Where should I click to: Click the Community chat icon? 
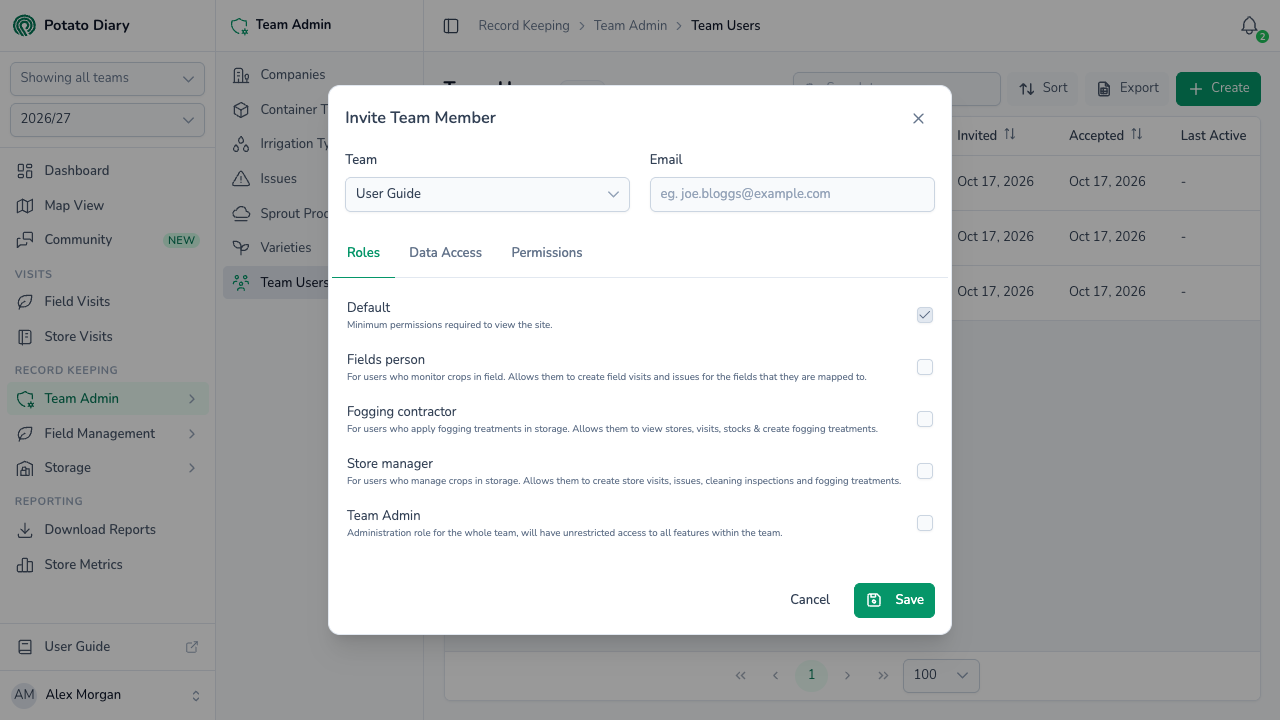pos(26,240)
